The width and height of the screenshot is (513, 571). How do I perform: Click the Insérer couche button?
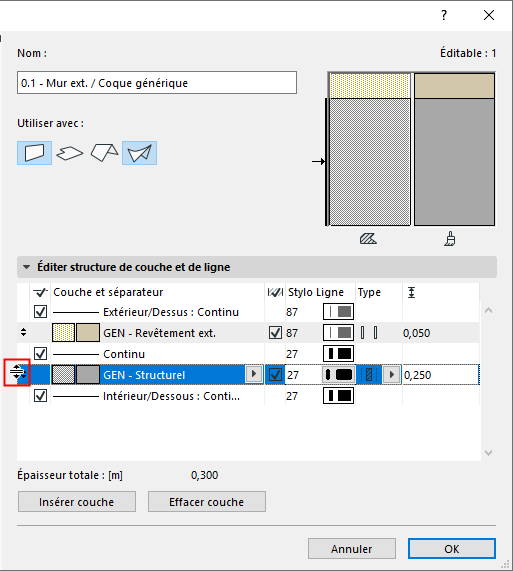point(77,502)
